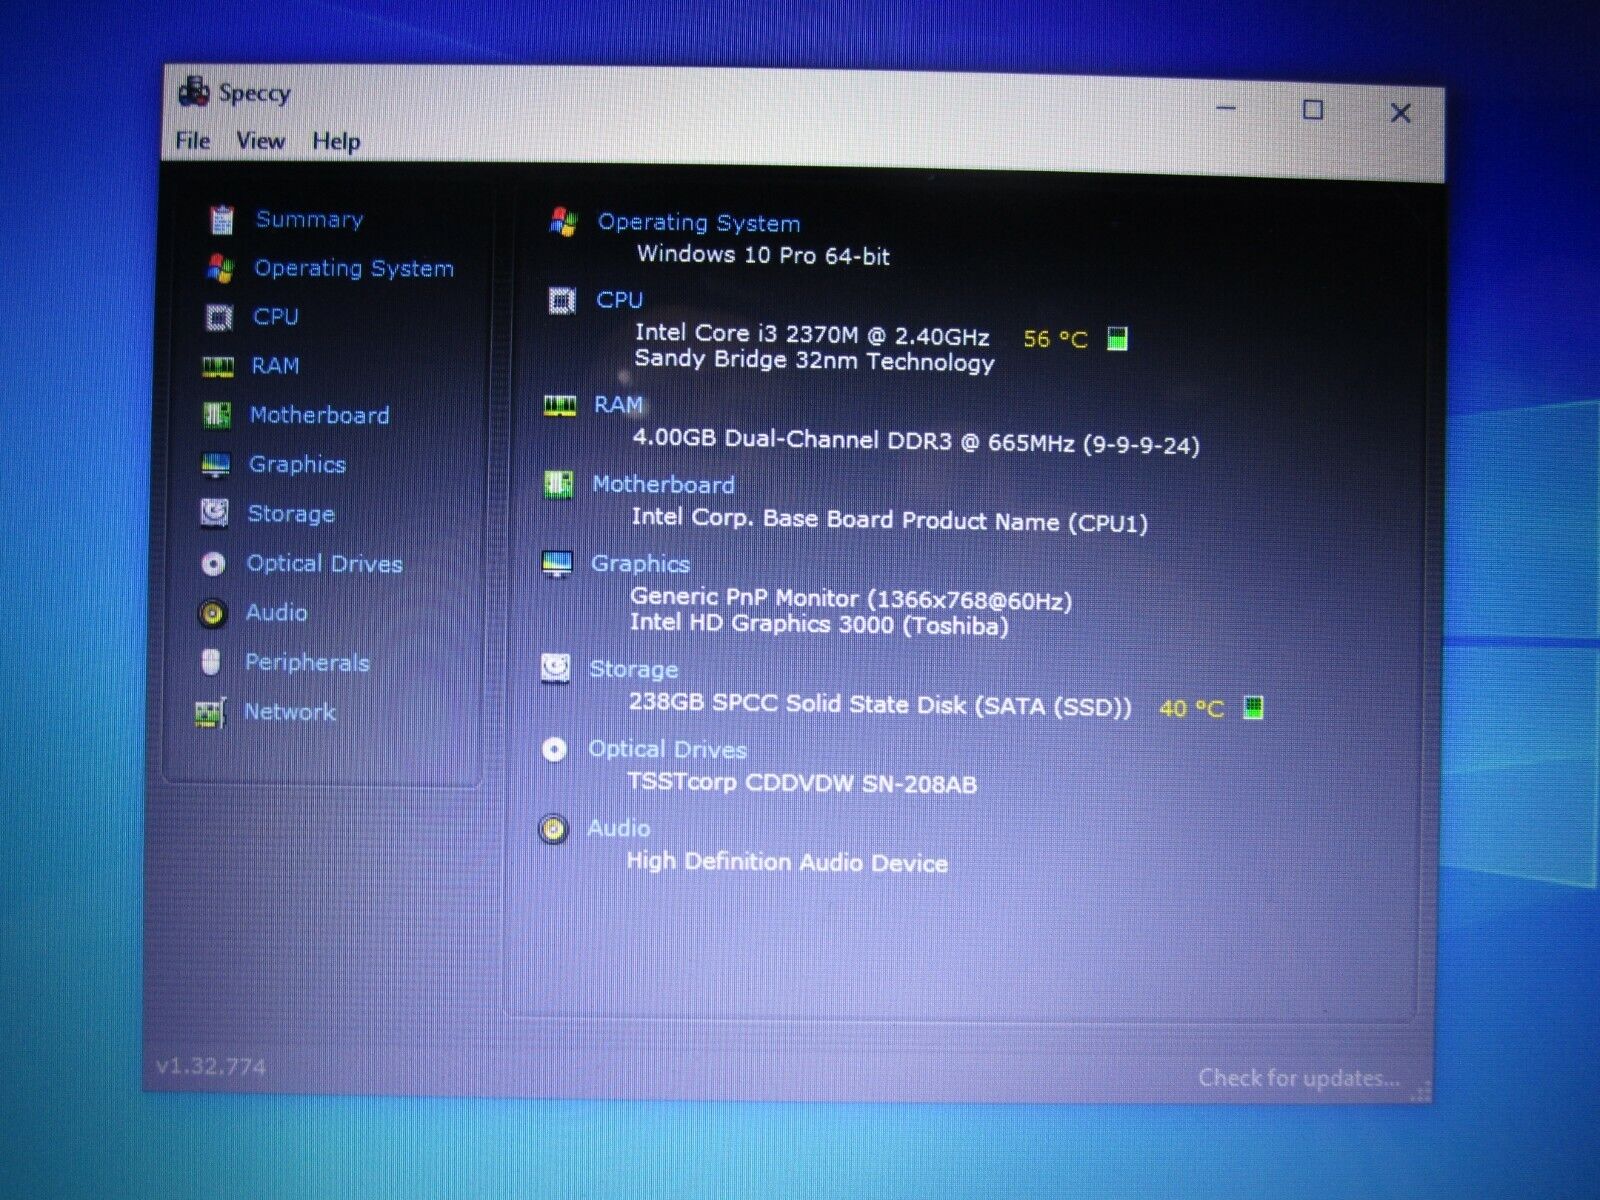Minimize the Speccy window
The image size is (1600, 1200).
point(1227,108)
